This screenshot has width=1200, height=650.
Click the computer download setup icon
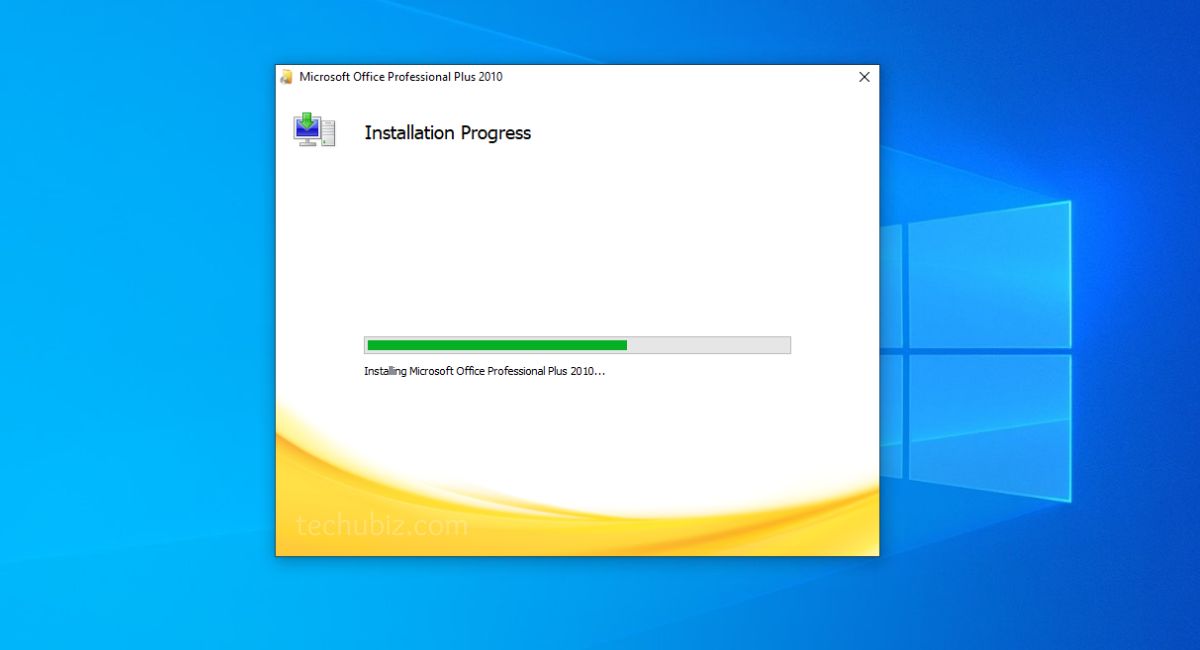click(x=314, y=131)
